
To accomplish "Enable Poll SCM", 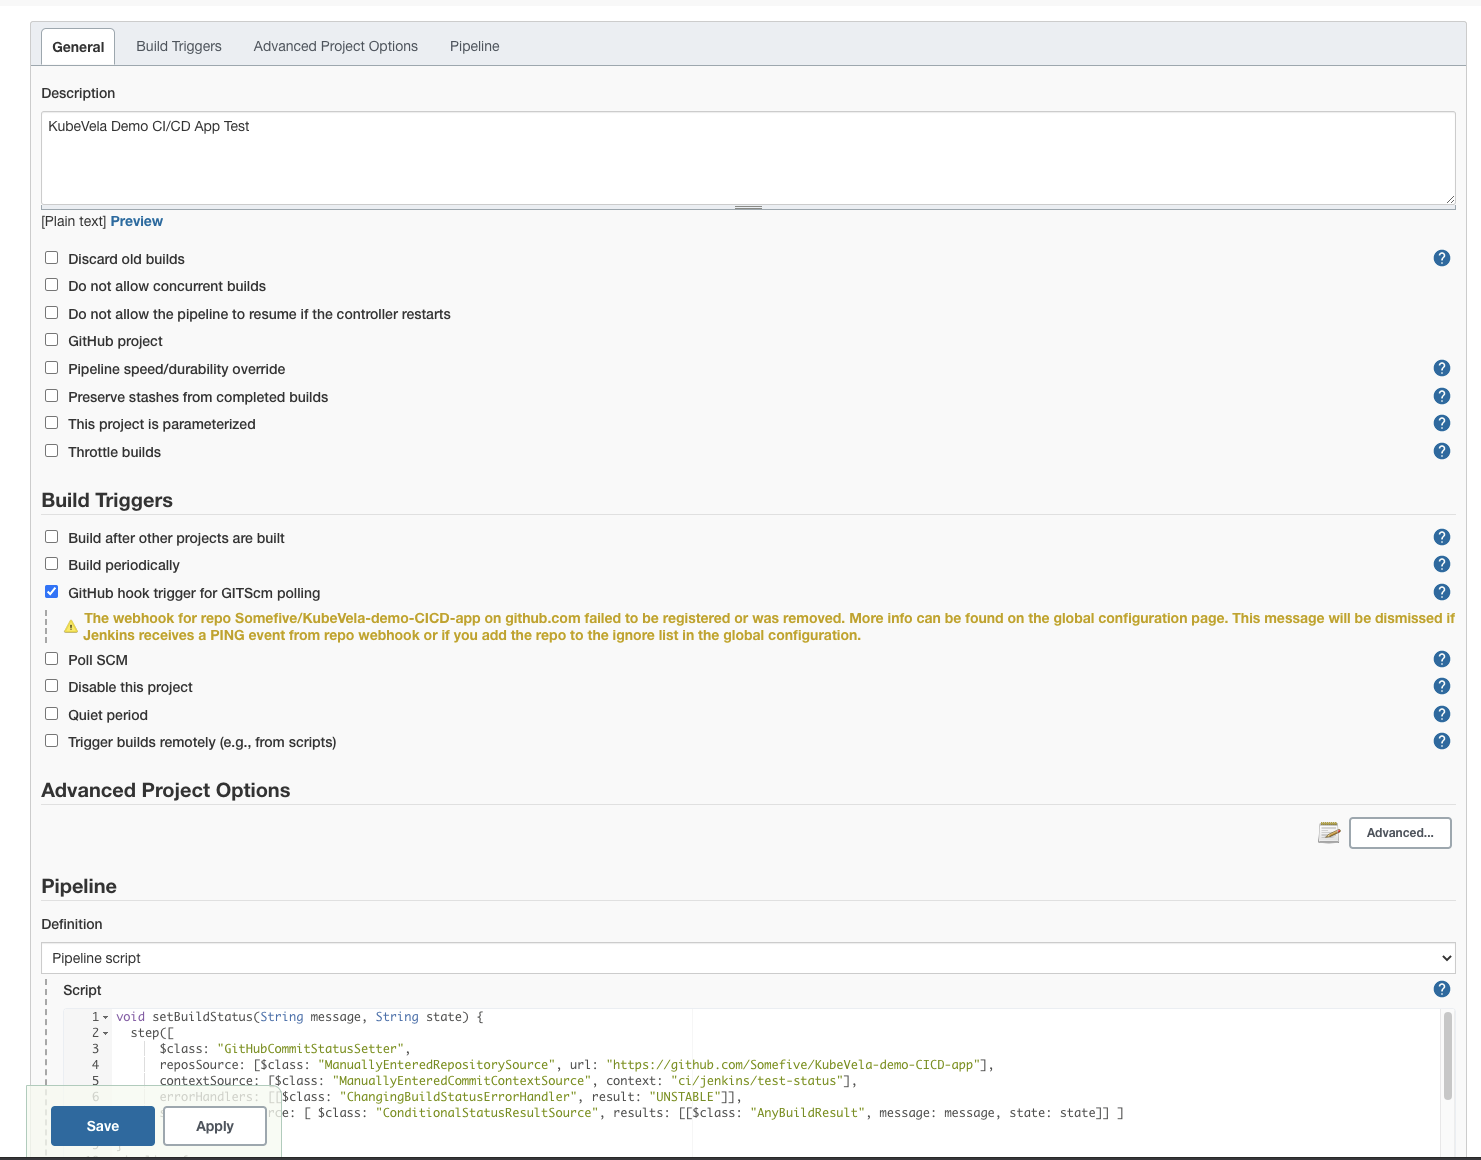I will pos(52,659).
